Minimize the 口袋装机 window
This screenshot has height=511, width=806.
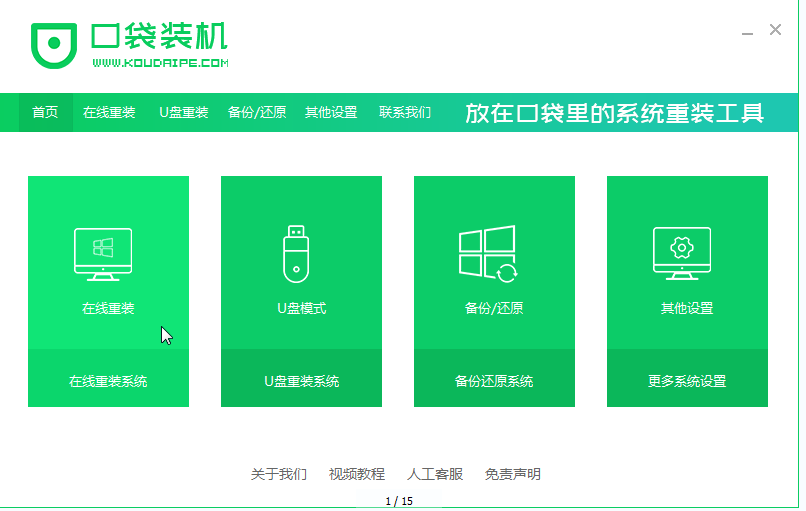pyautogui.click(x=747, y=32)
